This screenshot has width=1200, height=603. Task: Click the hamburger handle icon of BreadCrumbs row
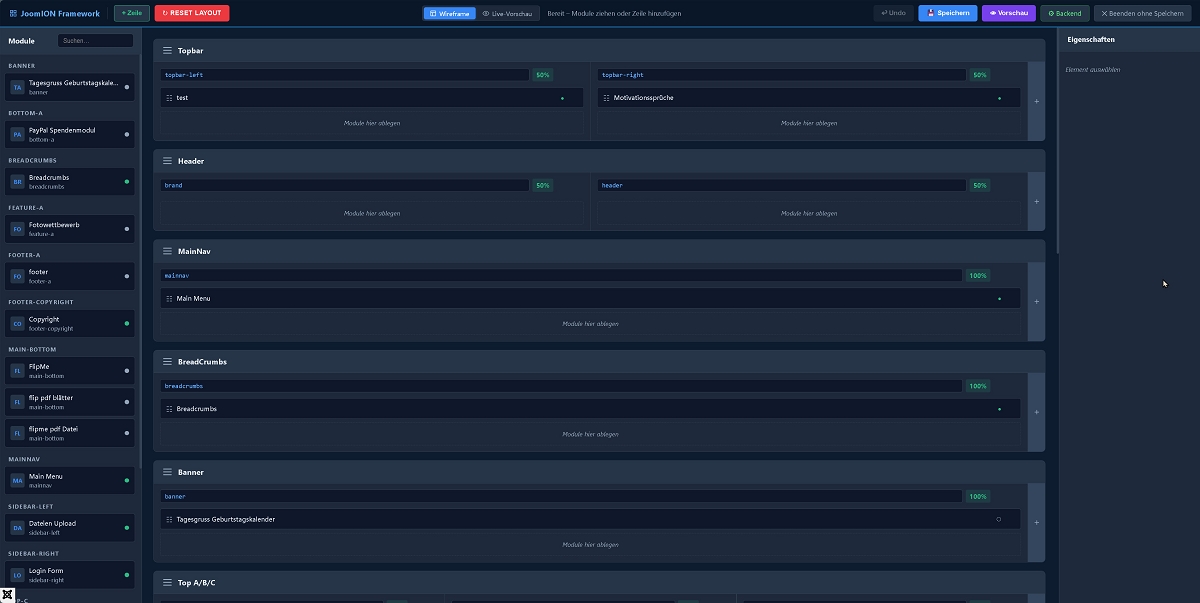tap(168, 361)
